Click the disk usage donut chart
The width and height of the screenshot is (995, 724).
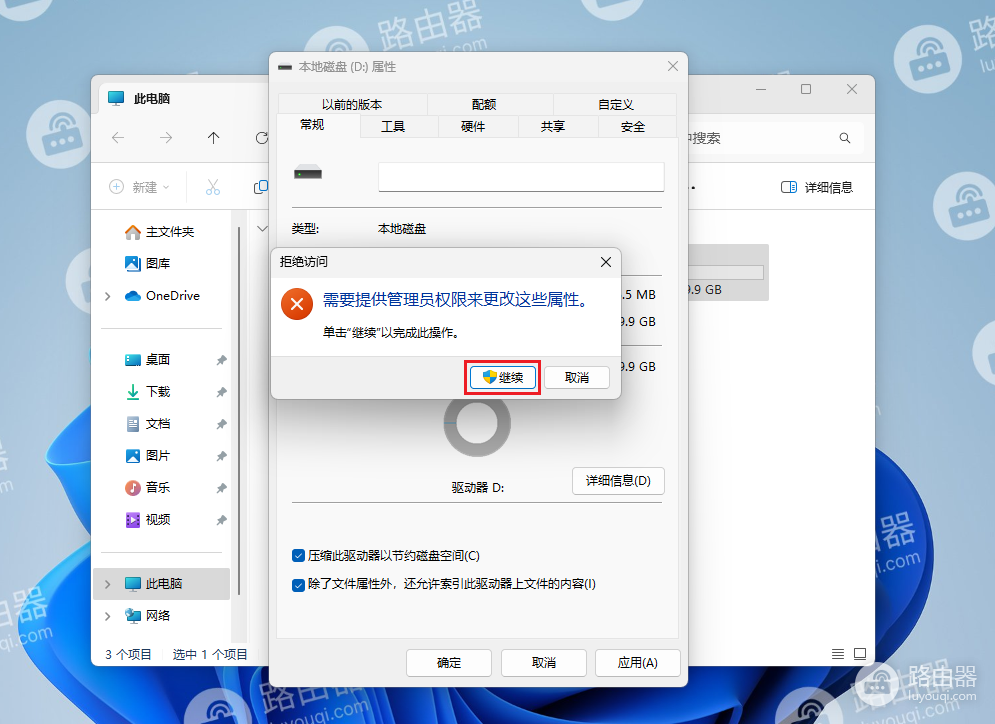pyautogui.click(x=477, y=423)
